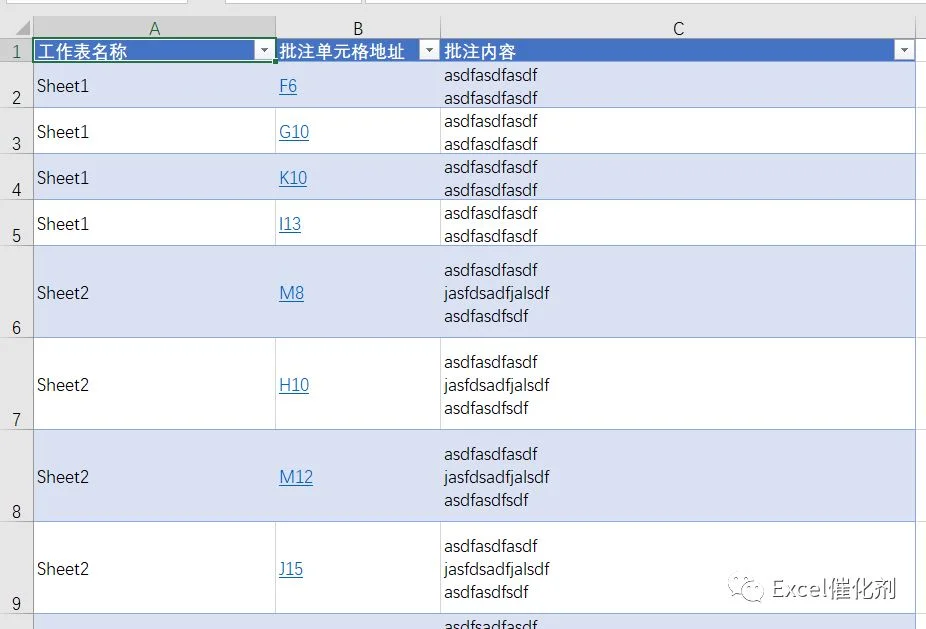The height and width of the screenshot is (629, 926).
Task: Open the 批注单元格地址 filter dropdown
Action: pyautogui.click(x=429, y=51)
